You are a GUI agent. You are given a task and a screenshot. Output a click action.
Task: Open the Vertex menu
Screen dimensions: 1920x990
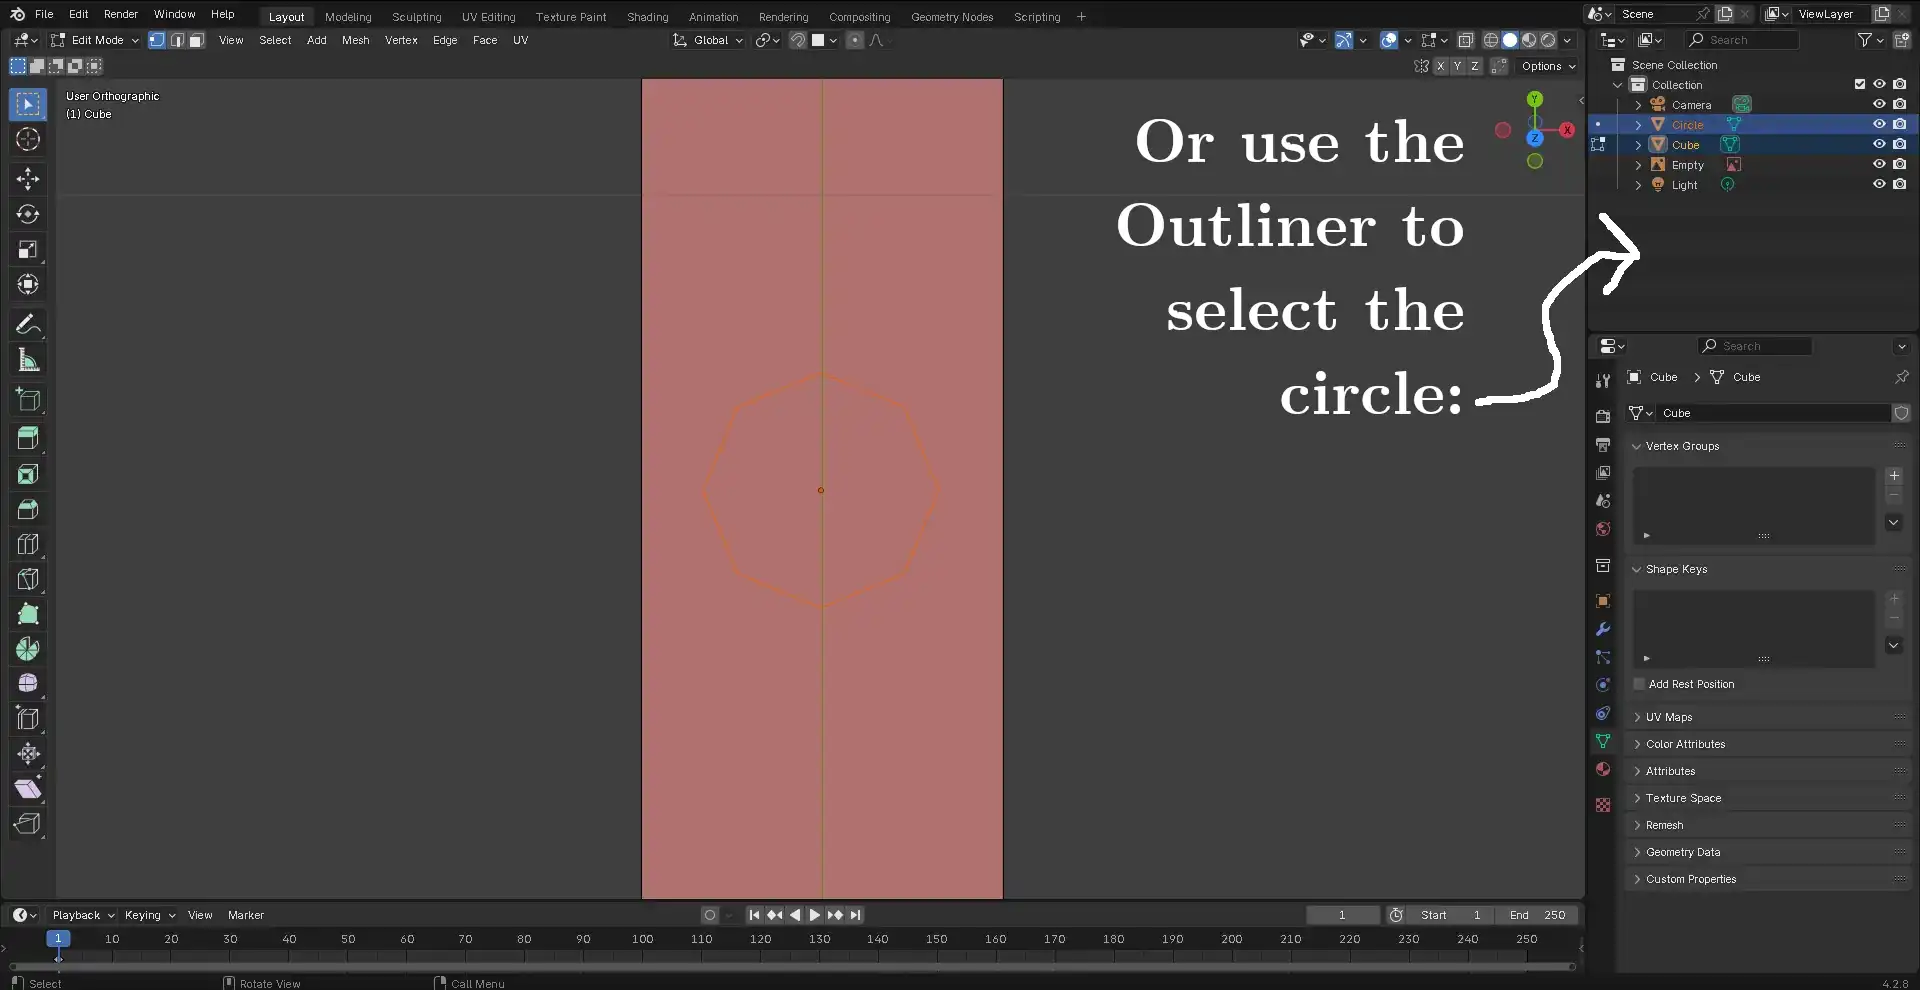pyautogui.click(x=401, y=40)
